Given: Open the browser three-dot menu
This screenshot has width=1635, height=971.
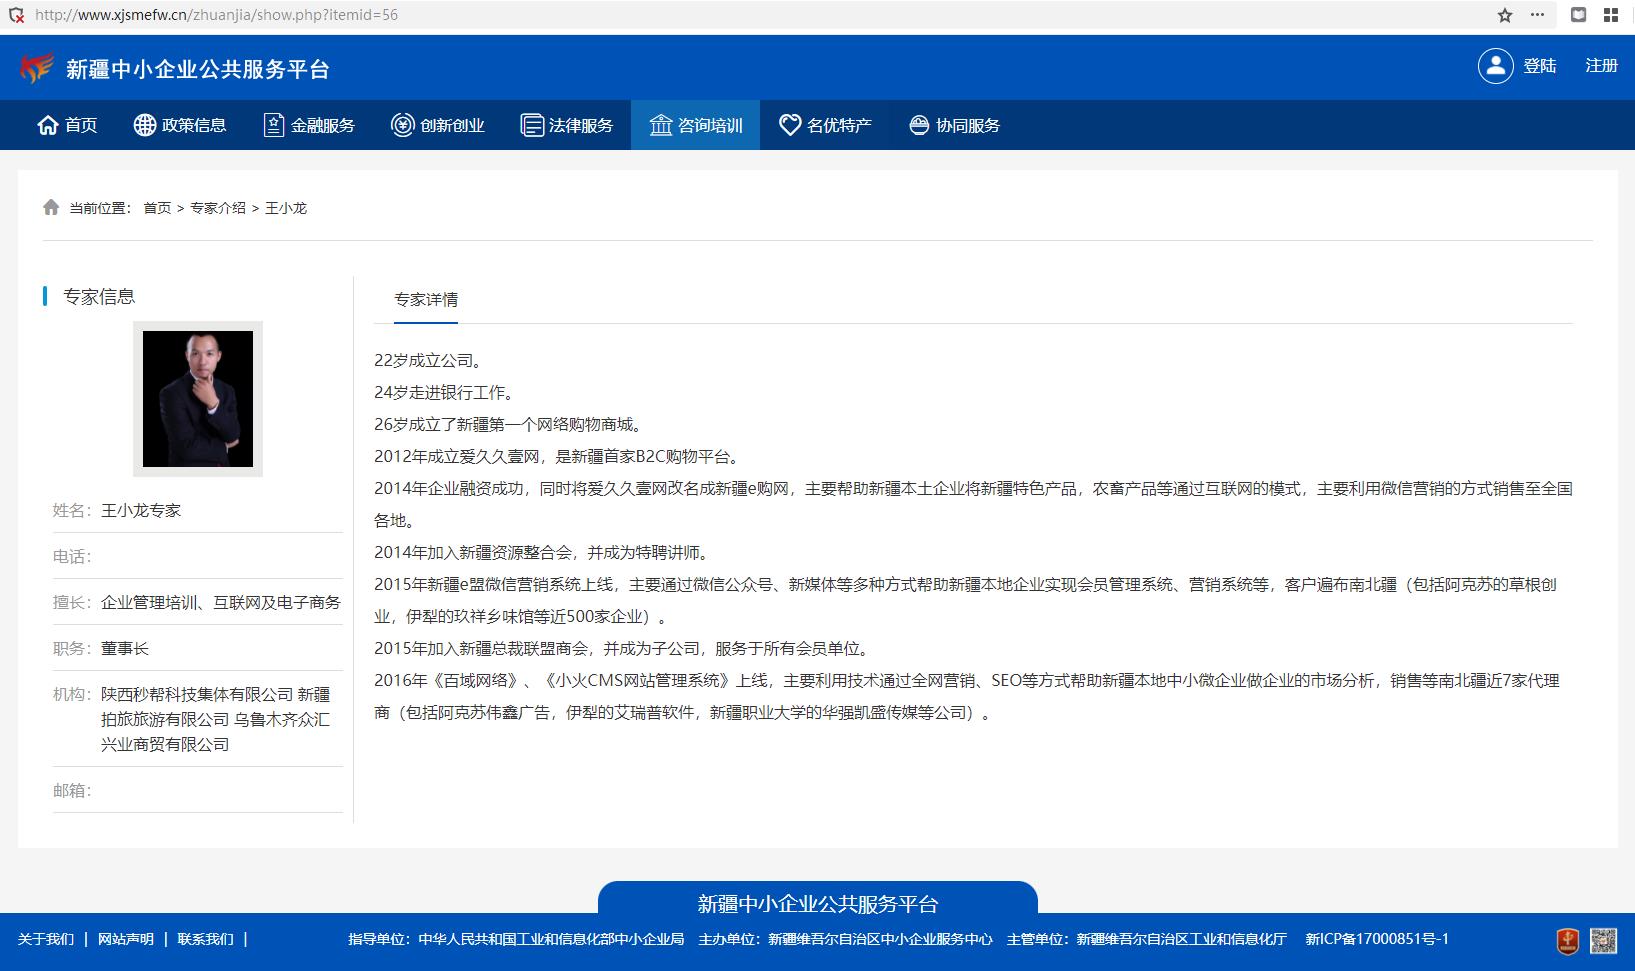Looking at the screenshot, I should tap(1537, 15).
